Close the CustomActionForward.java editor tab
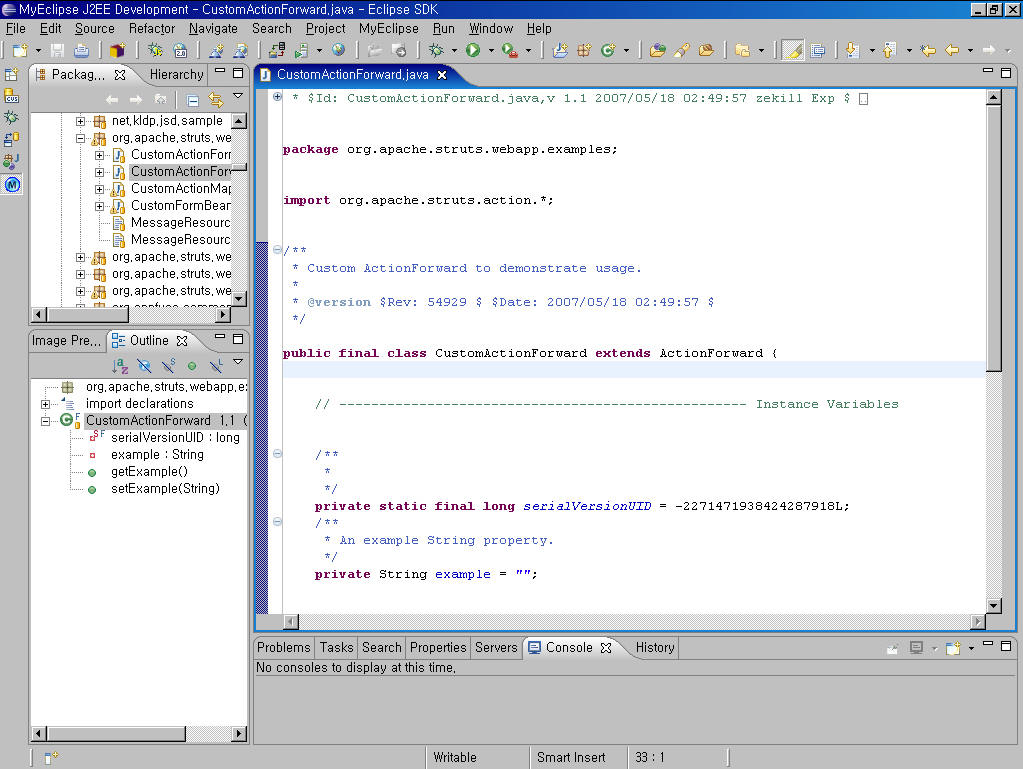 pos(442,75)
